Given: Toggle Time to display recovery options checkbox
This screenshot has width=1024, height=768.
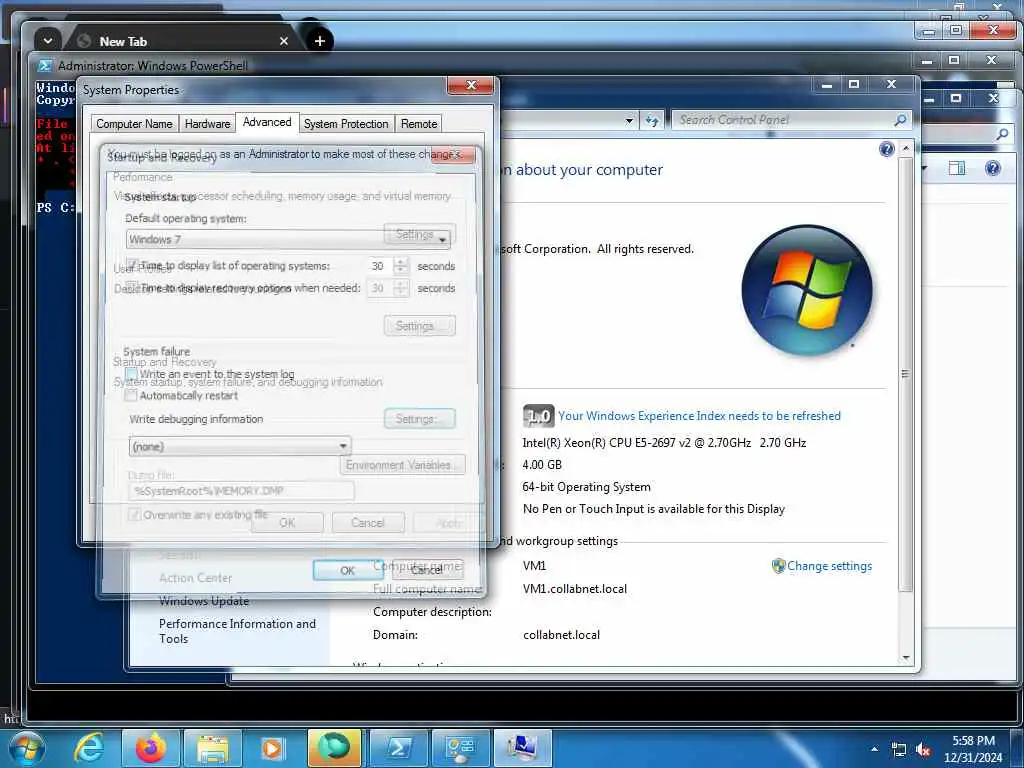Looking at the screenshot, I should (x=132, y=287).
